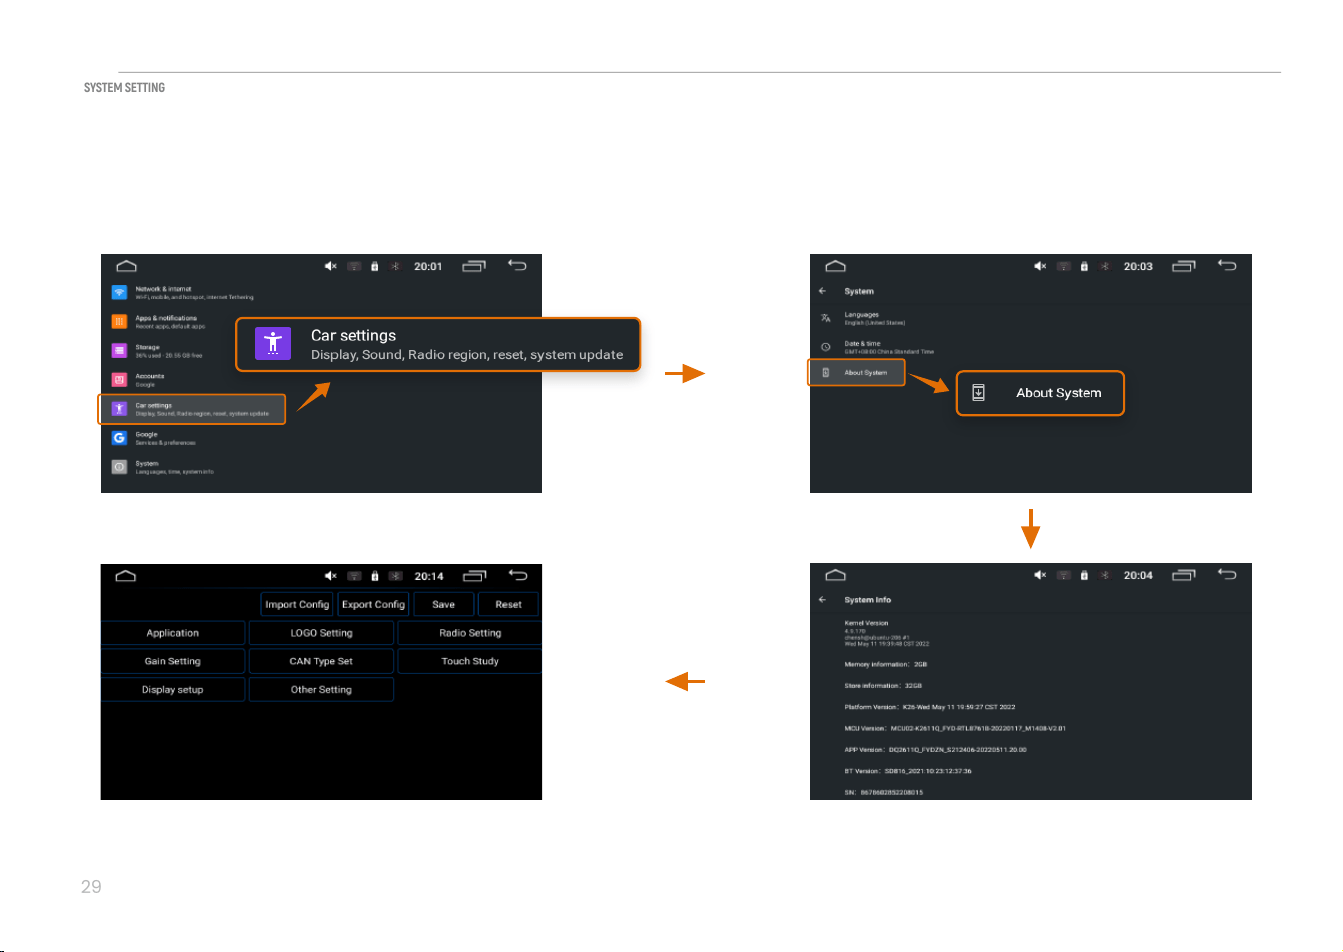The height and width of the screenshot is (952, 1343).
Task: Click the Import Config button
Action: point(297,604)
